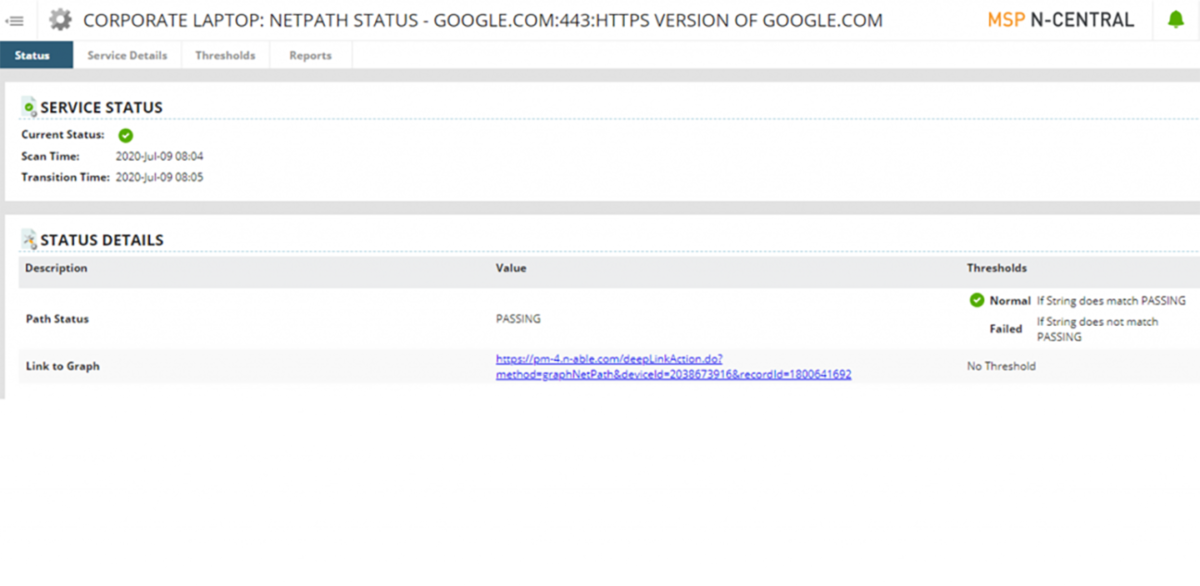
Task: Click the PASSING value text
Action: click(518, 319)
